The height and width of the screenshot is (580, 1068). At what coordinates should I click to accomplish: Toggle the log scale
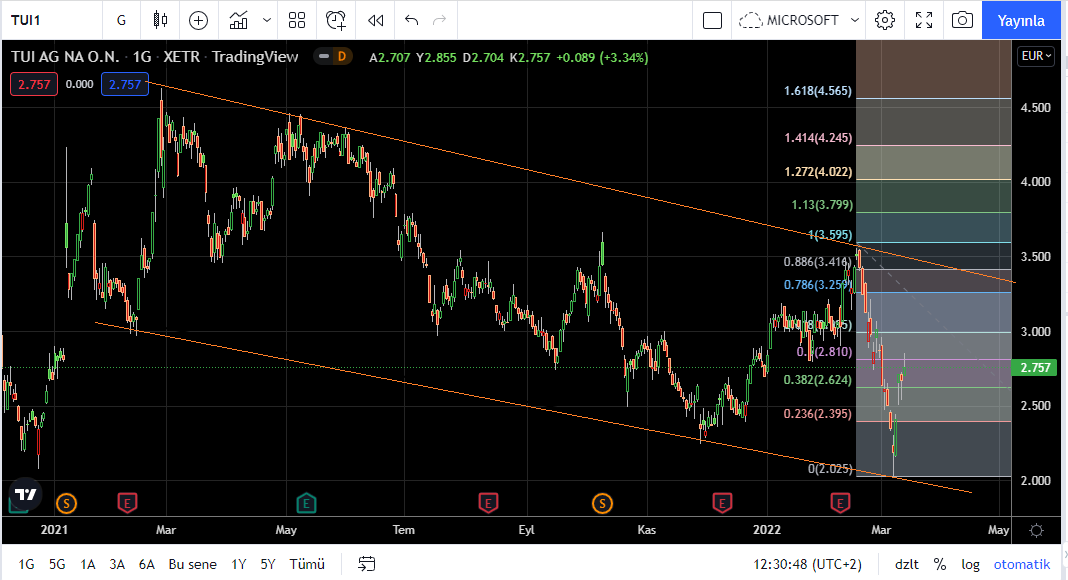point(971,564)
